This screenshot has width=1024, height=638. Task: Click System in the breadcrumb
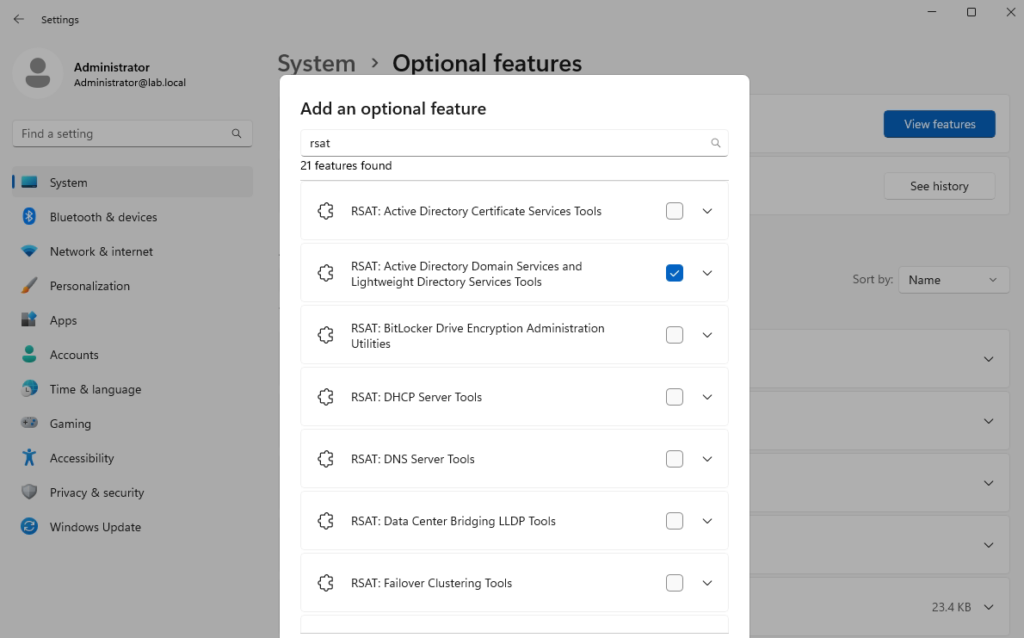click(x=316, y=63)
